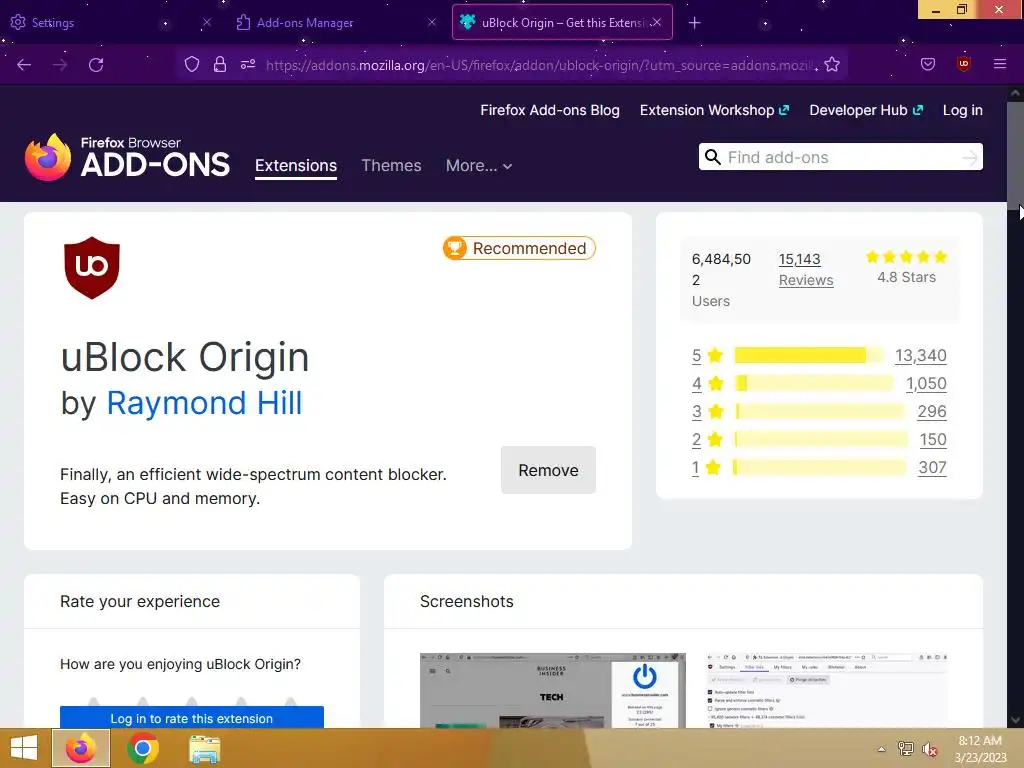
Task: Click the uBlock Origin shield logo
Action: pos(92,268)
